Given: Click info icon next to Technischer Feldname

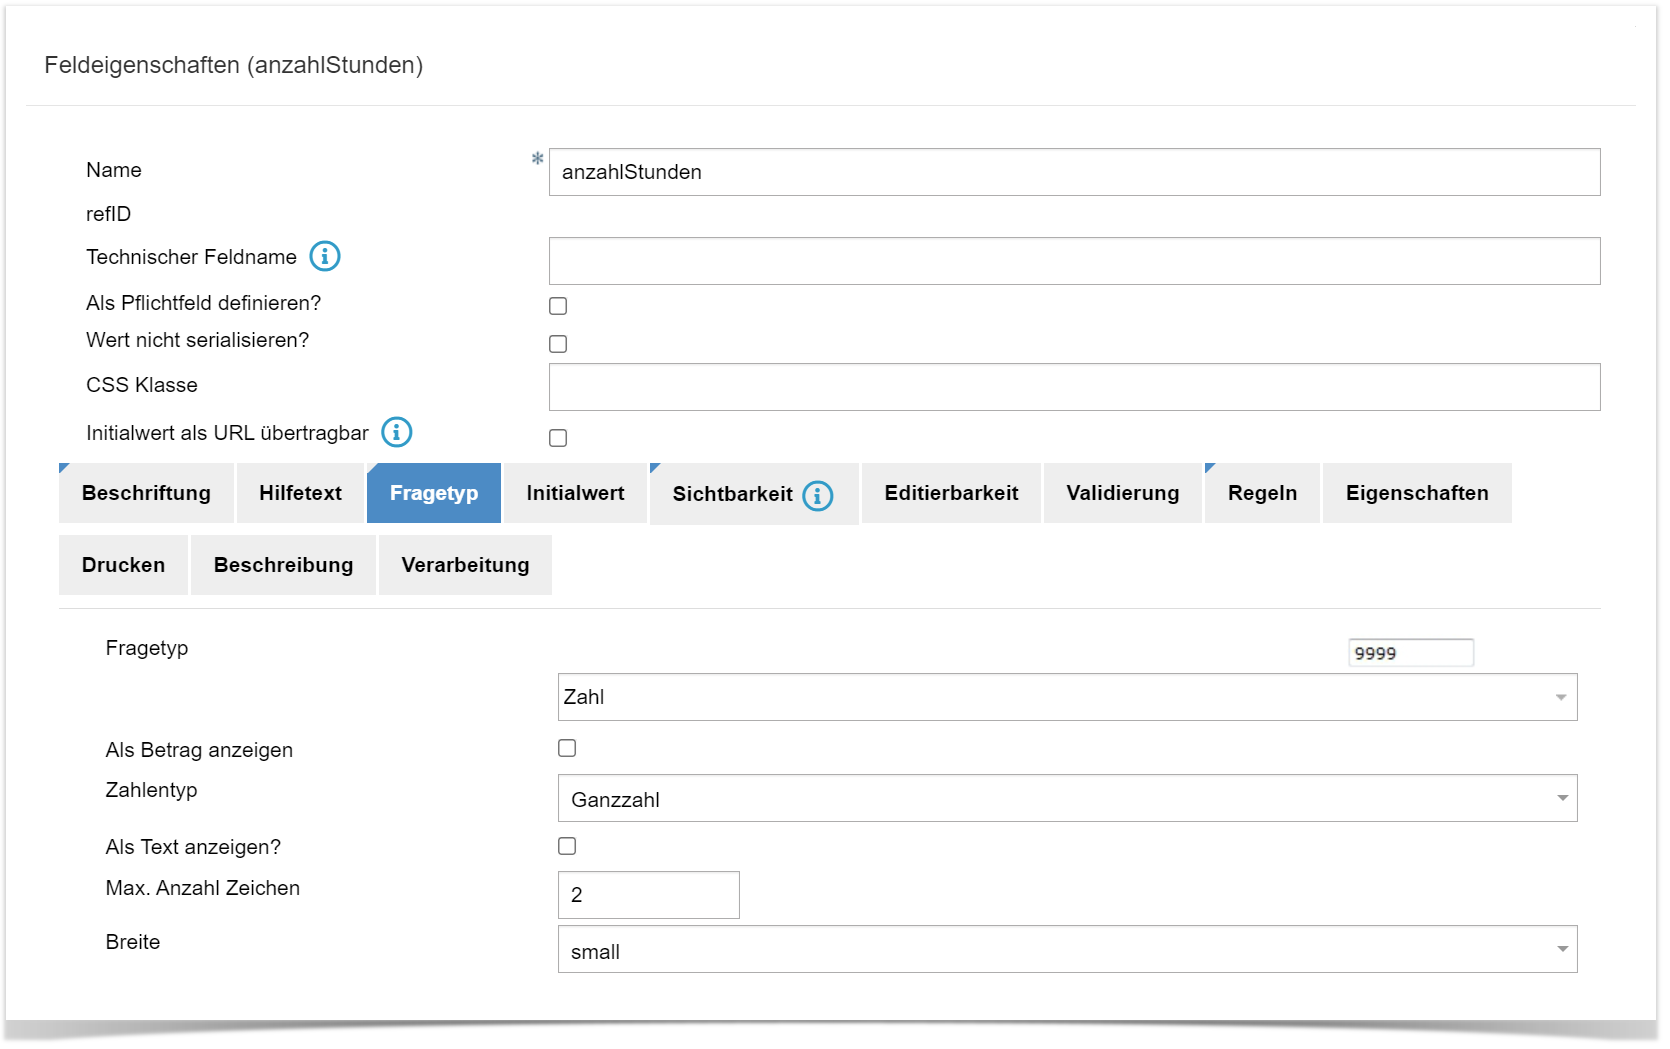Looking at the screenshot, I should pyautogui.click(x=325, y=257).
